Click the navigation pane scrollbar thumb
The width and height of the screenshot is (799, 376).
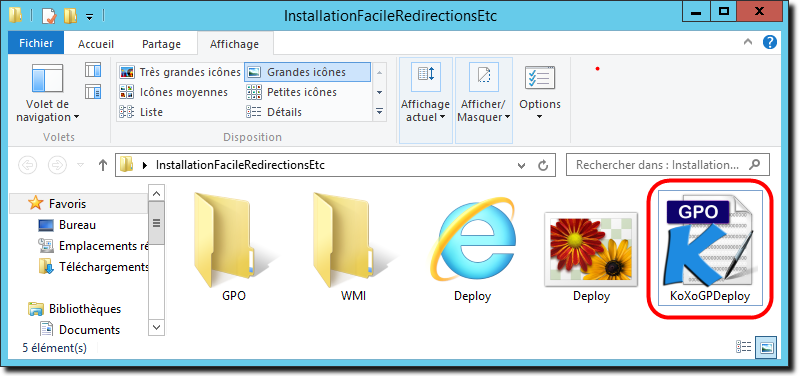(156, 223)
